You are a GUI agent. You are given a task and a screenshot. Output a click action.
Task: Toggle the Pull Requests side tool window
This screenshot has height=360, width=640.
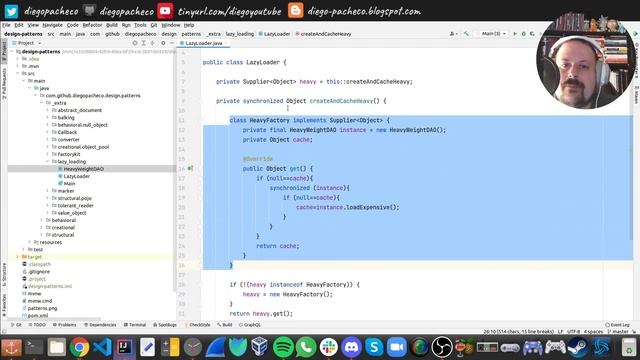point(4,84)
